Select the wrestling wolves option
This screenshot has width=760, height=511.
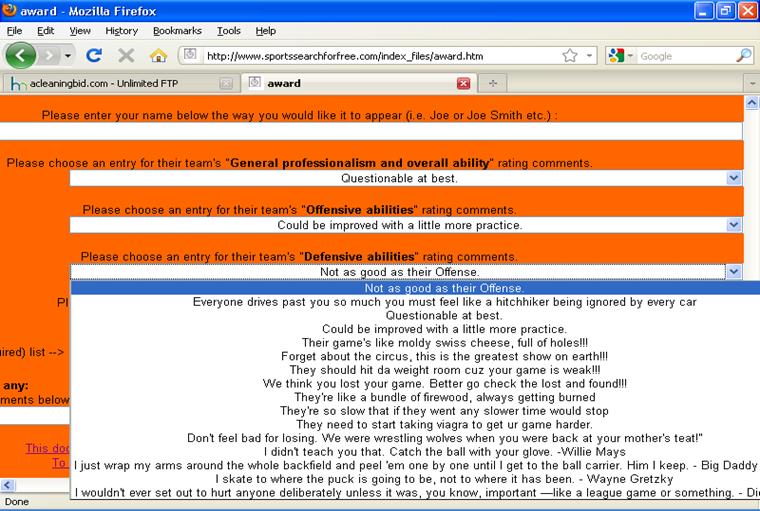(x=415, y=438)
